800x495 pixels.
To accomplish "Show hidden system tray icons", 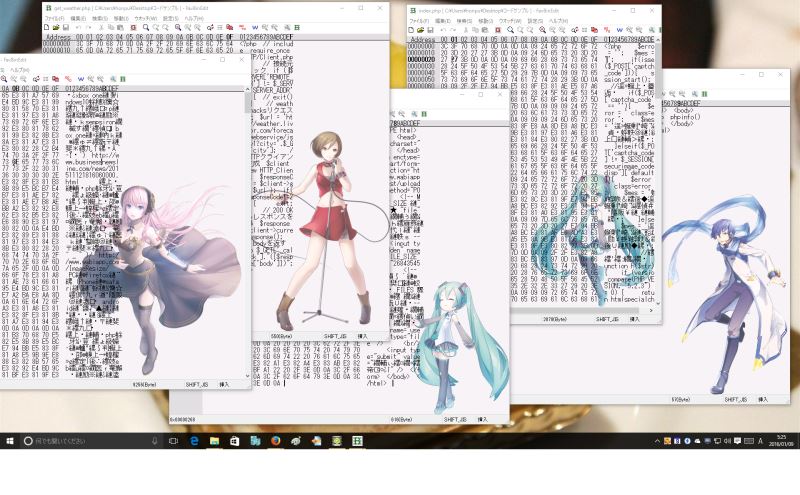I will pyautogui.click(x=657, y=441).
